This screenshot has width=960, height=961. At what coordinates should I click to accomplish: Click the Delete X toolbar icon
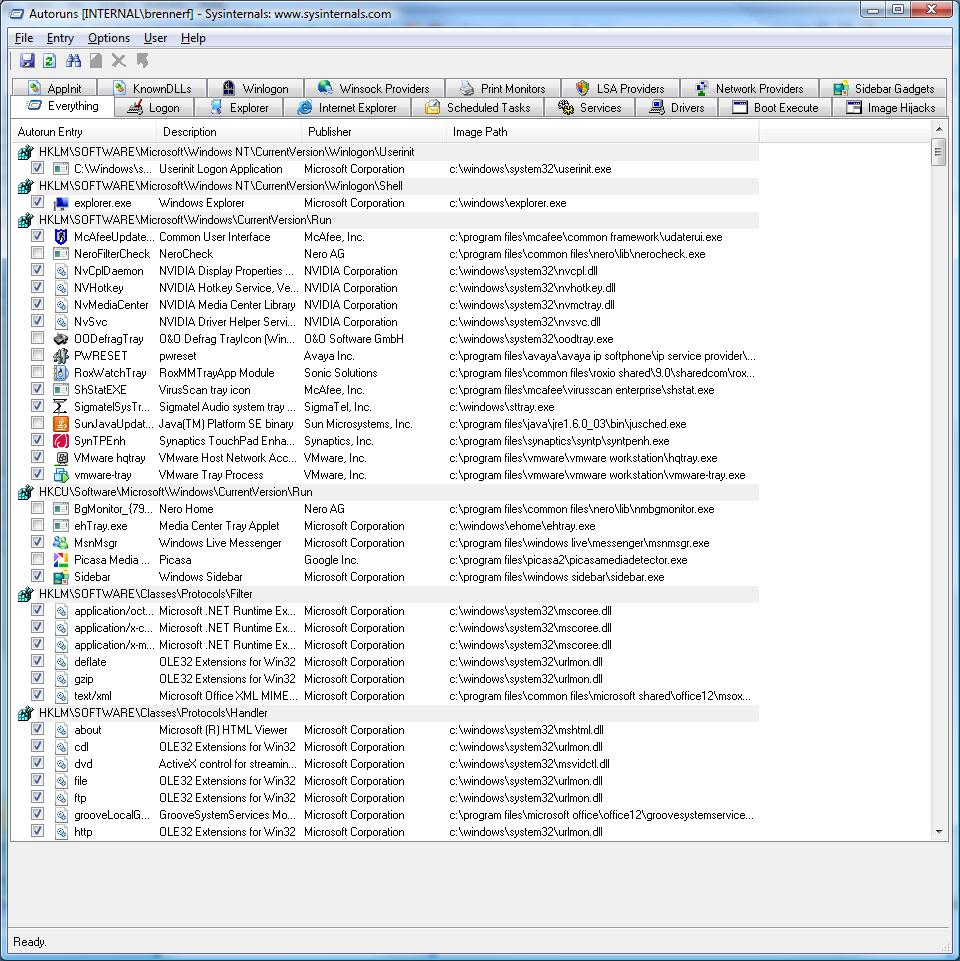[119, 61]
